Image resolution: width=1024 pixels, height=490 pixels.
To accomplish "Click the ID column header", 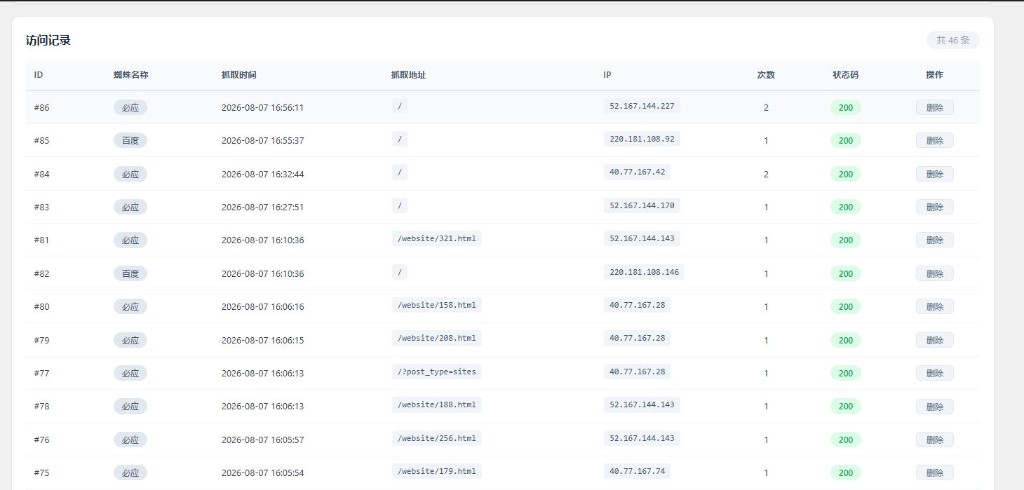I will 39,75.
